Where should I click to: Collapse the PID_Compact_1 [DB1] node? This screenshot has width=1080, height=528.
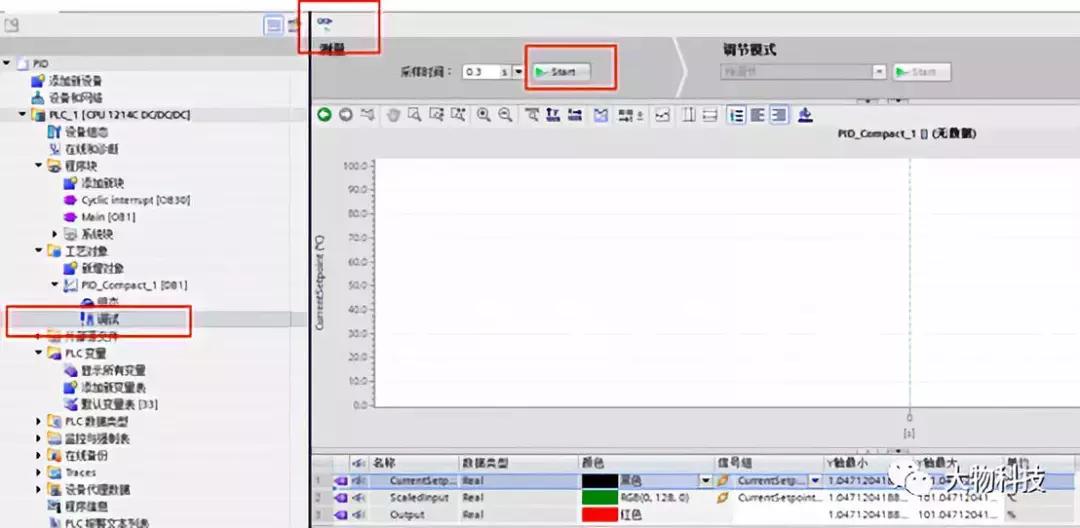(55, 284)
